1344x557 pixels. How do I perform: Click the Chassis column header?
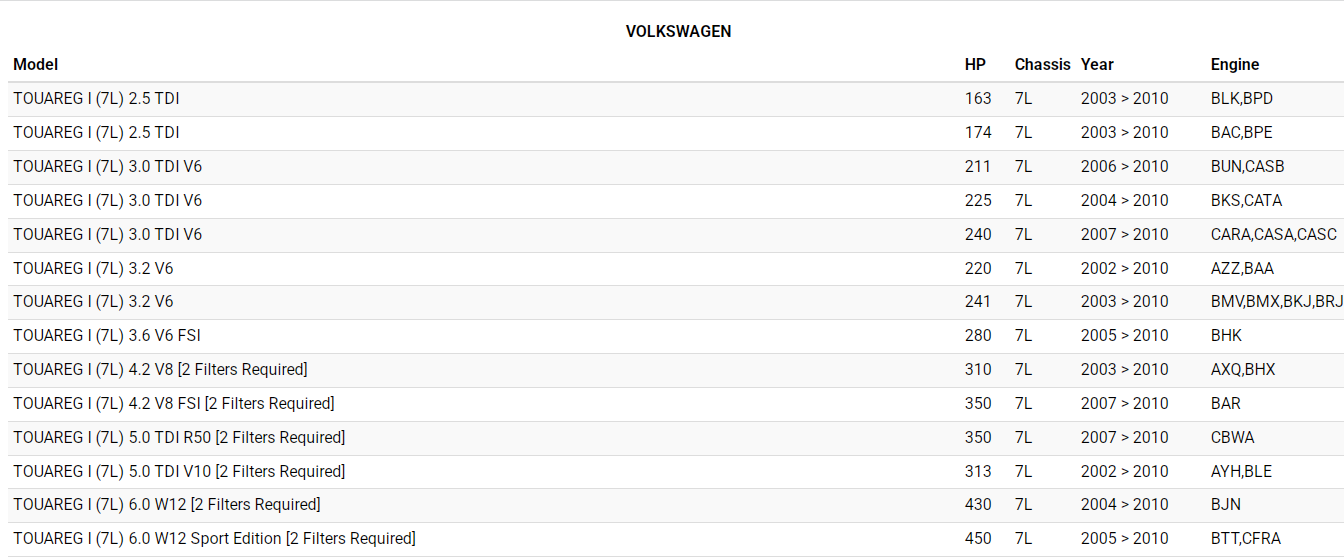[x=1042, y=64]
